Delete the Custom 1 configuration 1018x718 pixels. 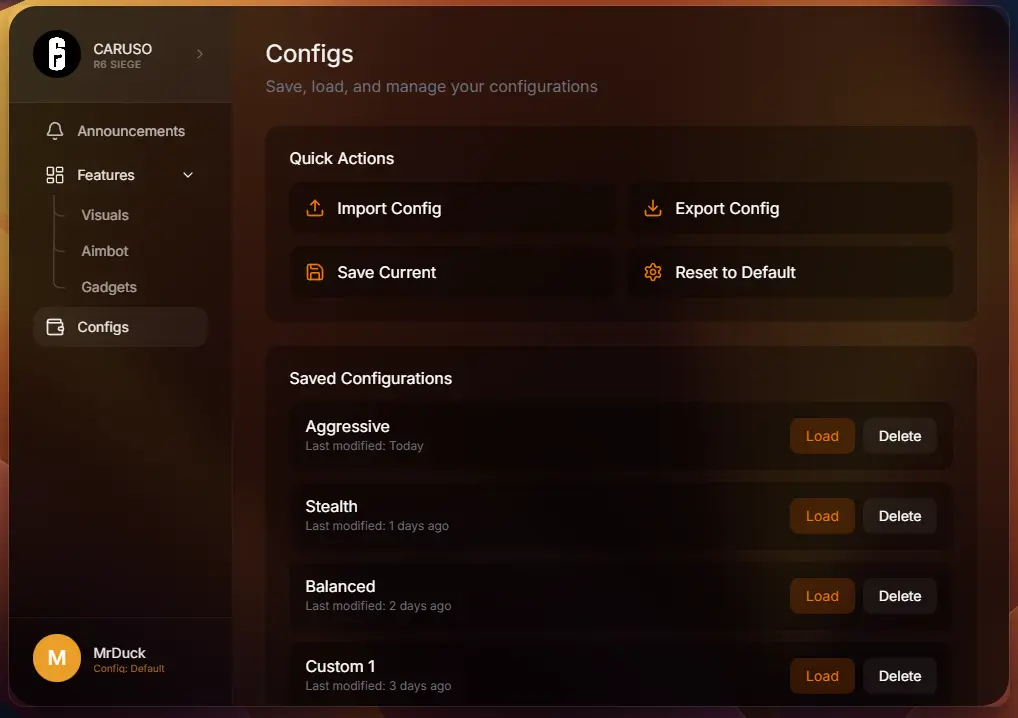click(899, 676)
